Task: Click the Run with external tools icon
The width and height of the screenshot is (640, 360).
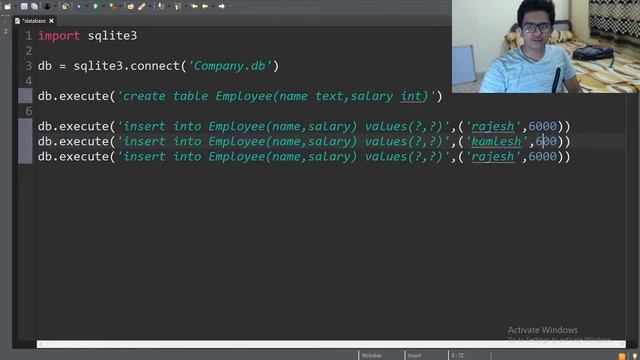Action: click(x=113, y=6)
